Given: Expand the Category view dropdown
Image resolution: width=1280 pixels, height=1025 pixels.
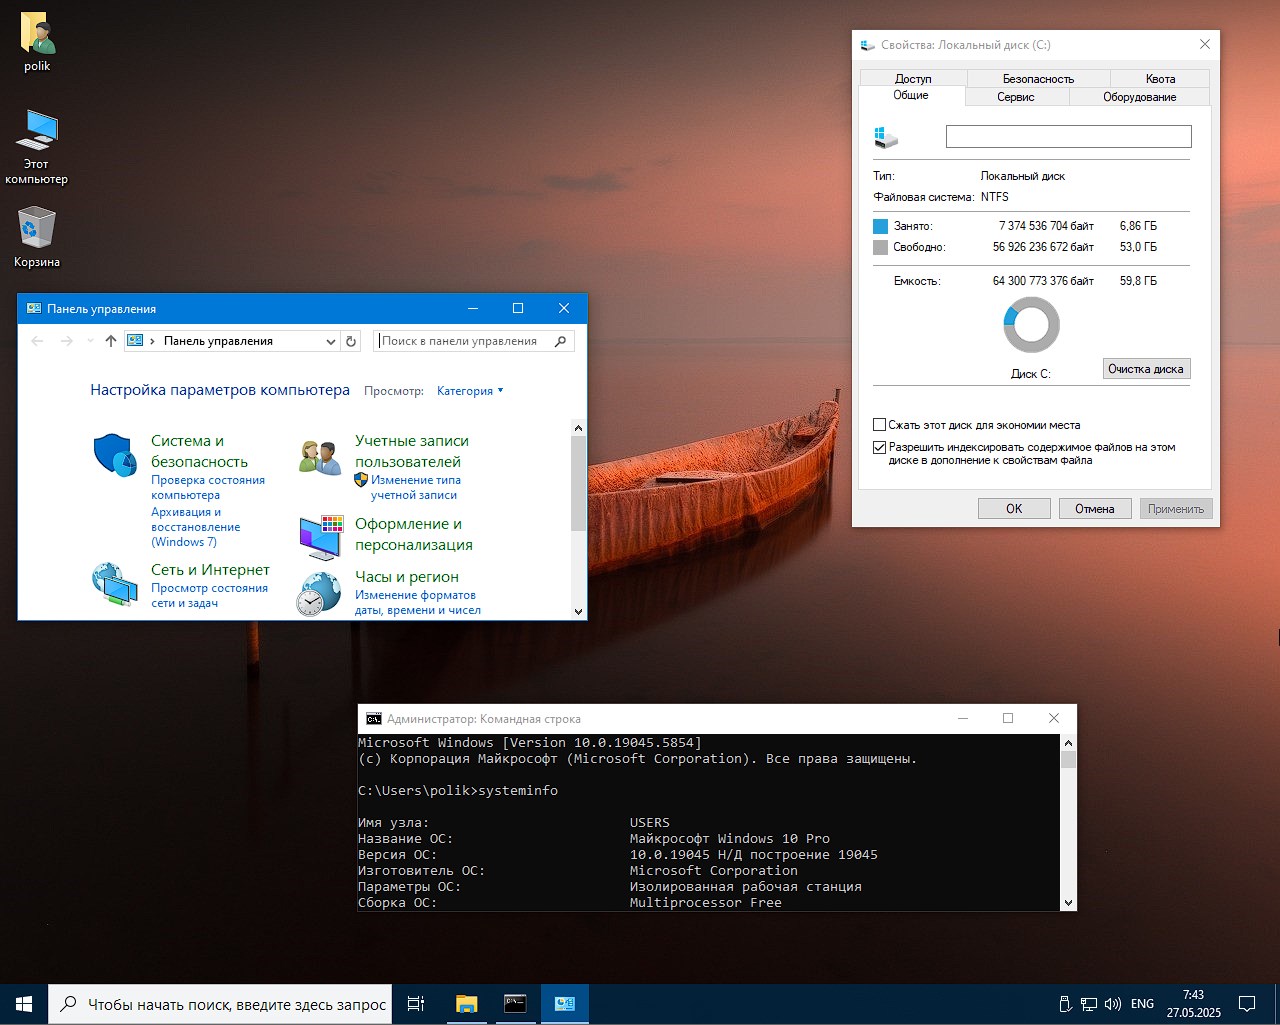Looking at the screenshot, I should [x=470, y=391].
